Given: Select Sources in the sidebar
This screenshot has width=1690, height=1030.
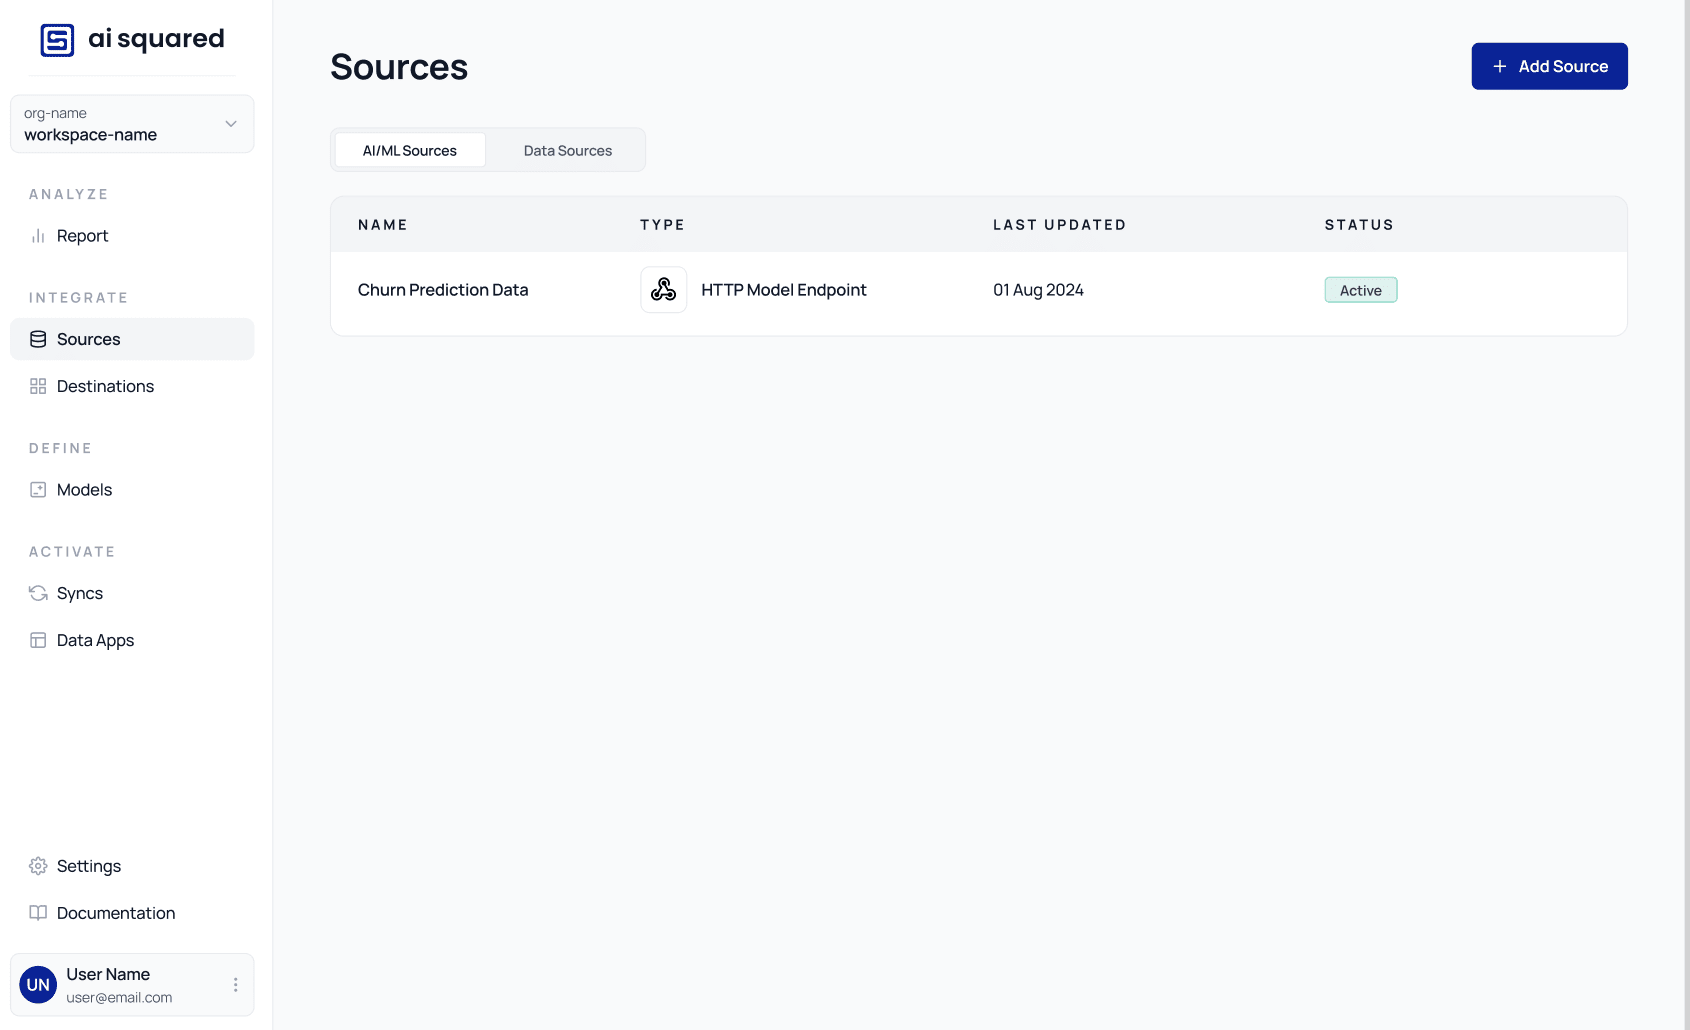Looking at the screenshot, I should 132,339.
